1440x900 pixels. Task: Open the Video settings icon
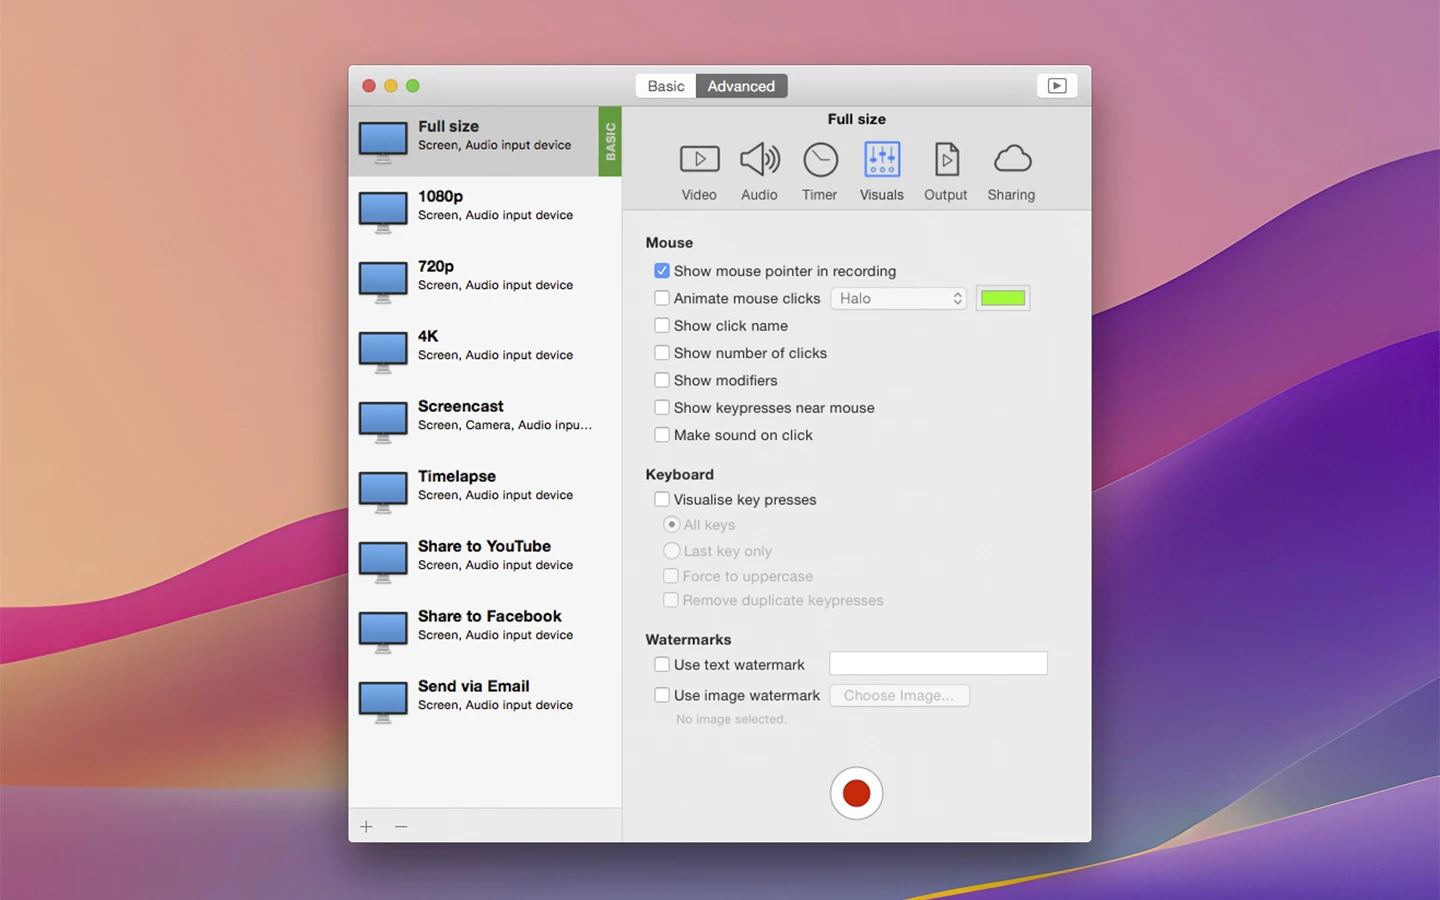click(699, 160)
